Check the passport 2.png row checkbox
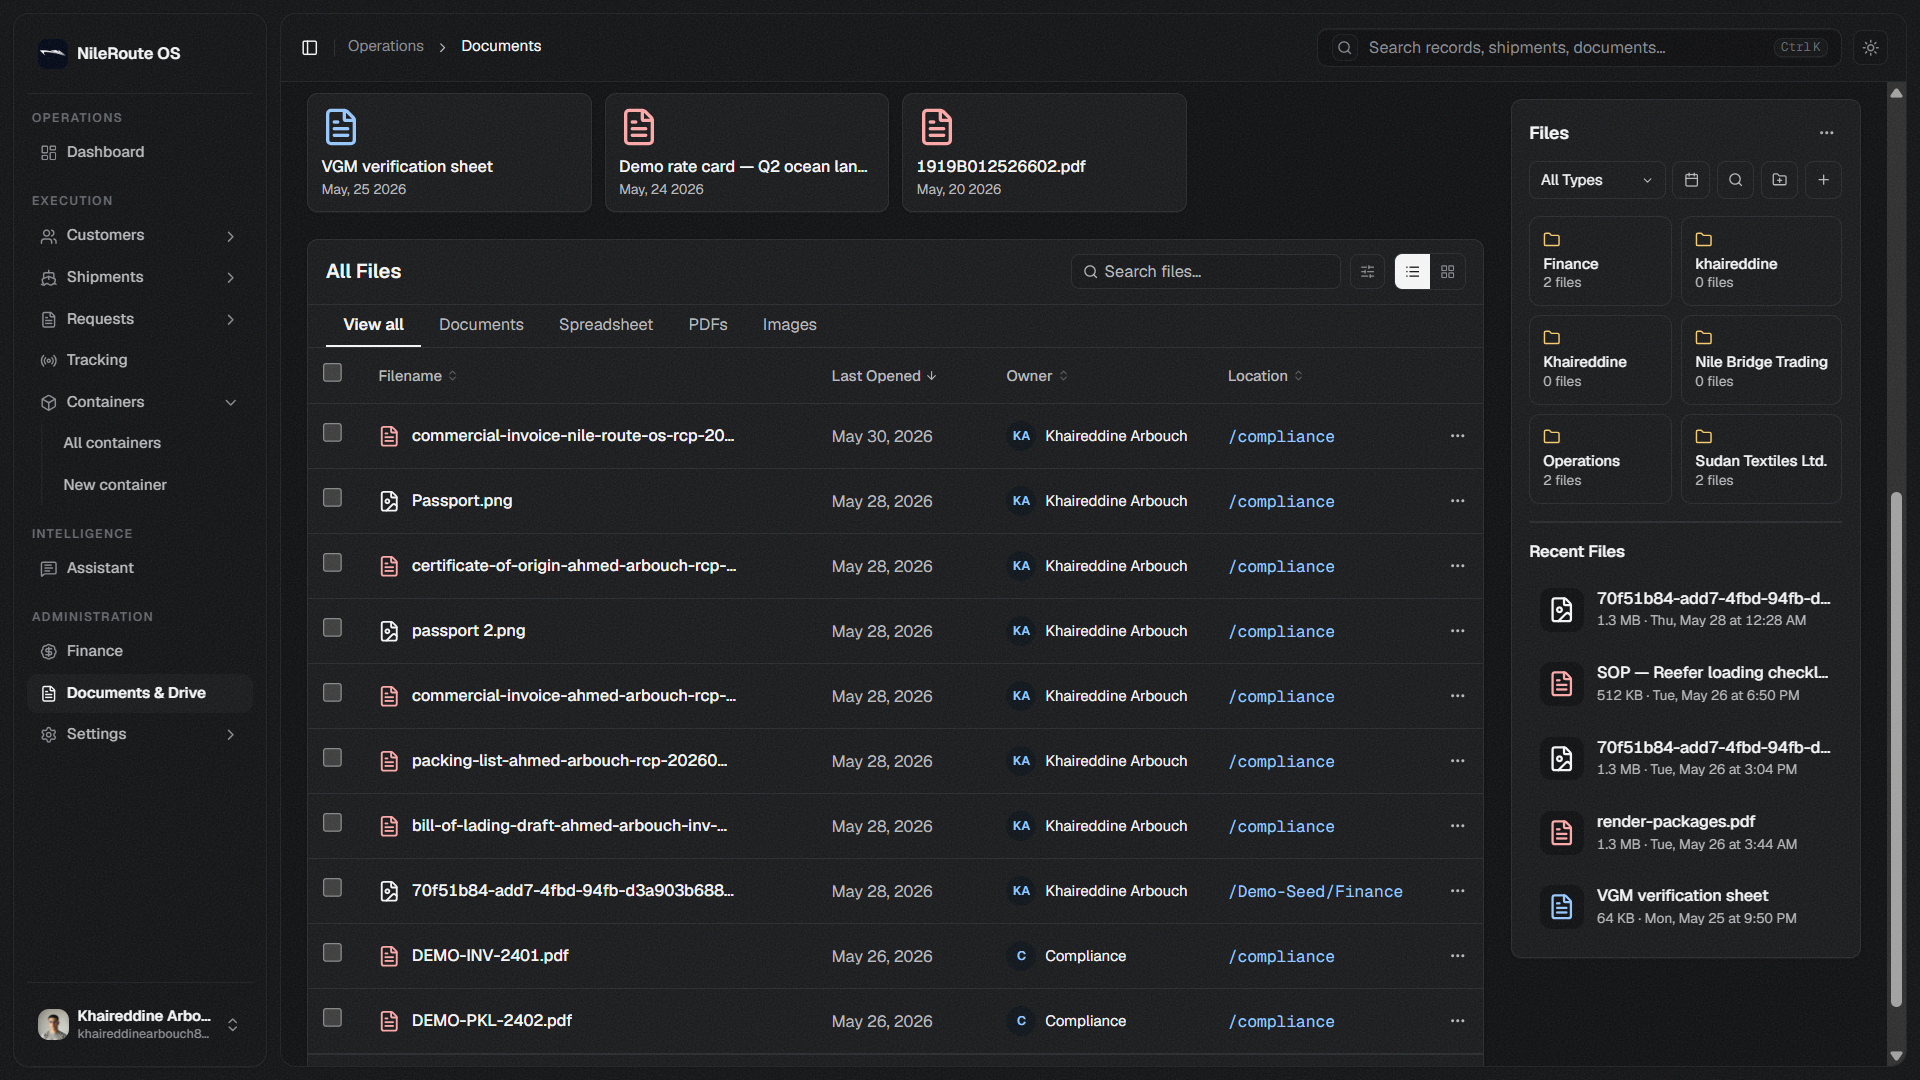The width and height of the screenshot is (1920, 1080). pos(333,628)
